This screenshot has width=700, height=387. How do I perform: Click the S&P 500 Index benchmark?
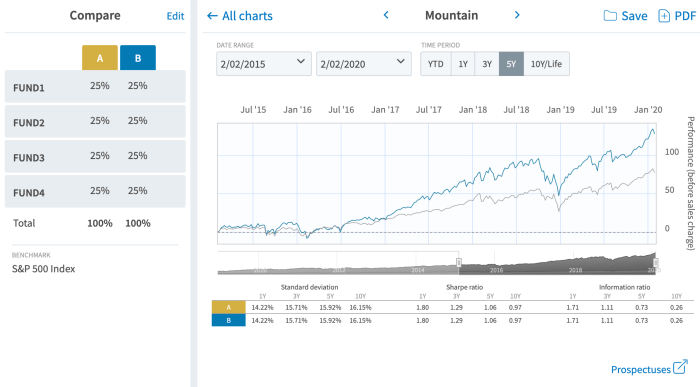click(x=44, y=269)
